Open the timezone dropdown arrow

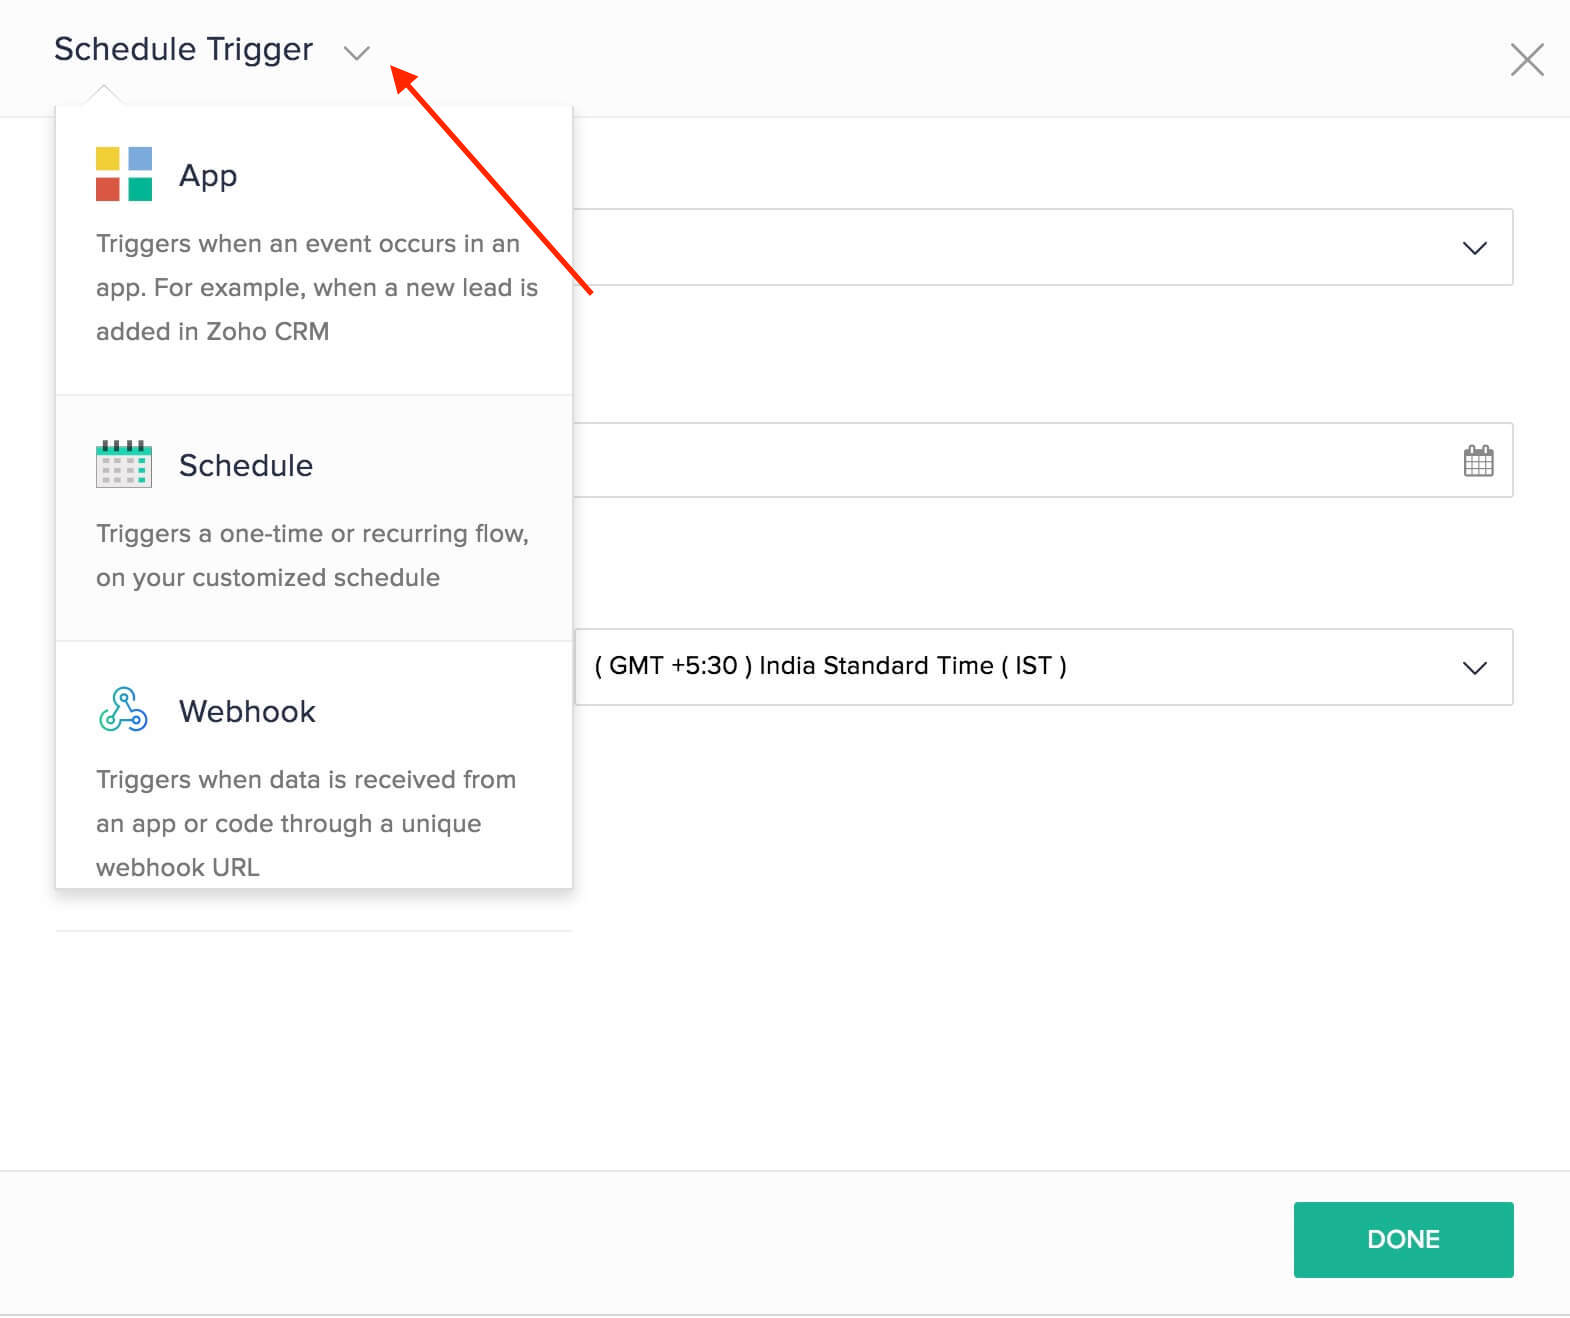[x=1474, y=668]
